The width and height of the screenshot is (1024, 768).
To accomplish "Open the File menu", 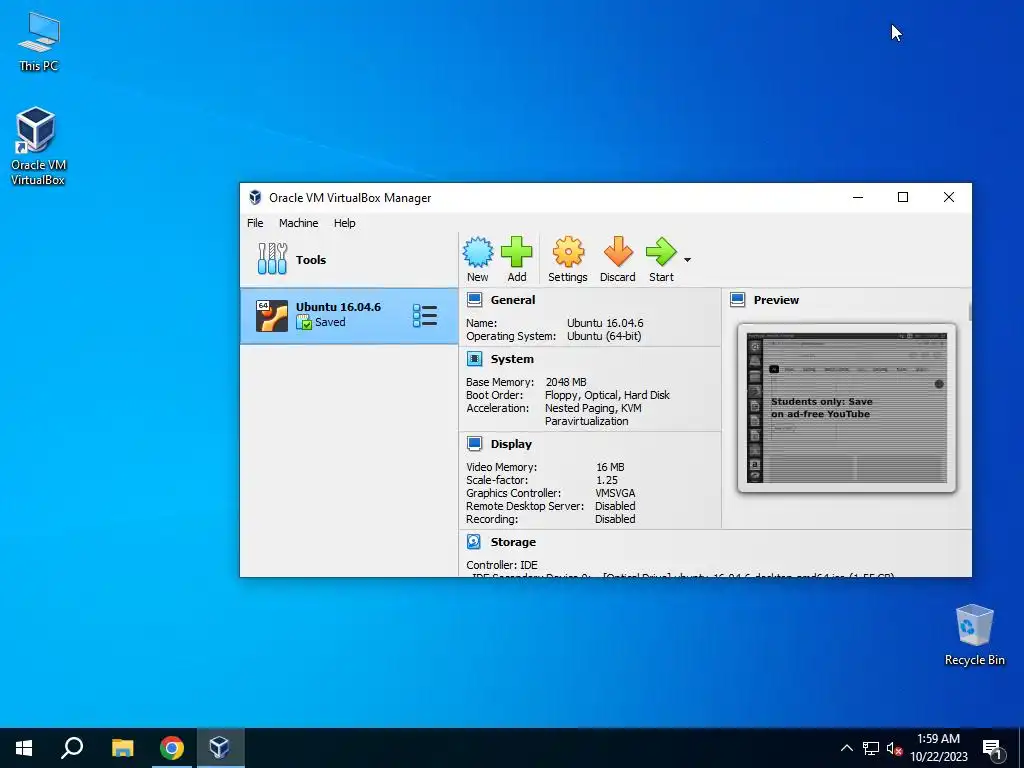I will (x=255, y=223).
